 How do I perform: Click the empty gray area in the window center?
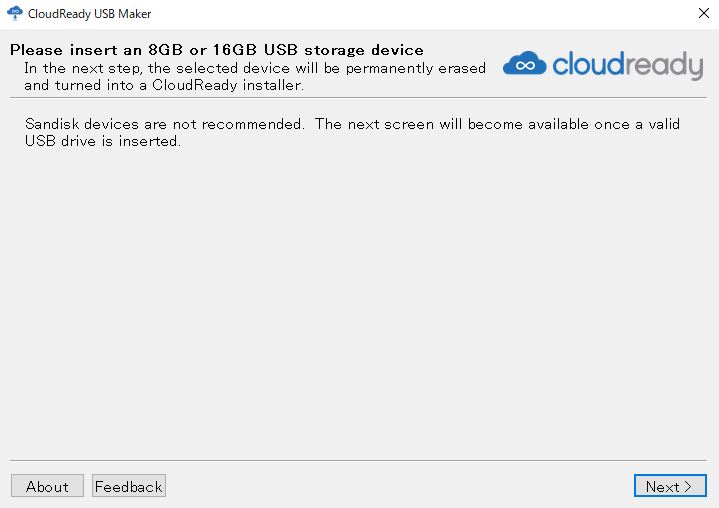click(359, 300)
